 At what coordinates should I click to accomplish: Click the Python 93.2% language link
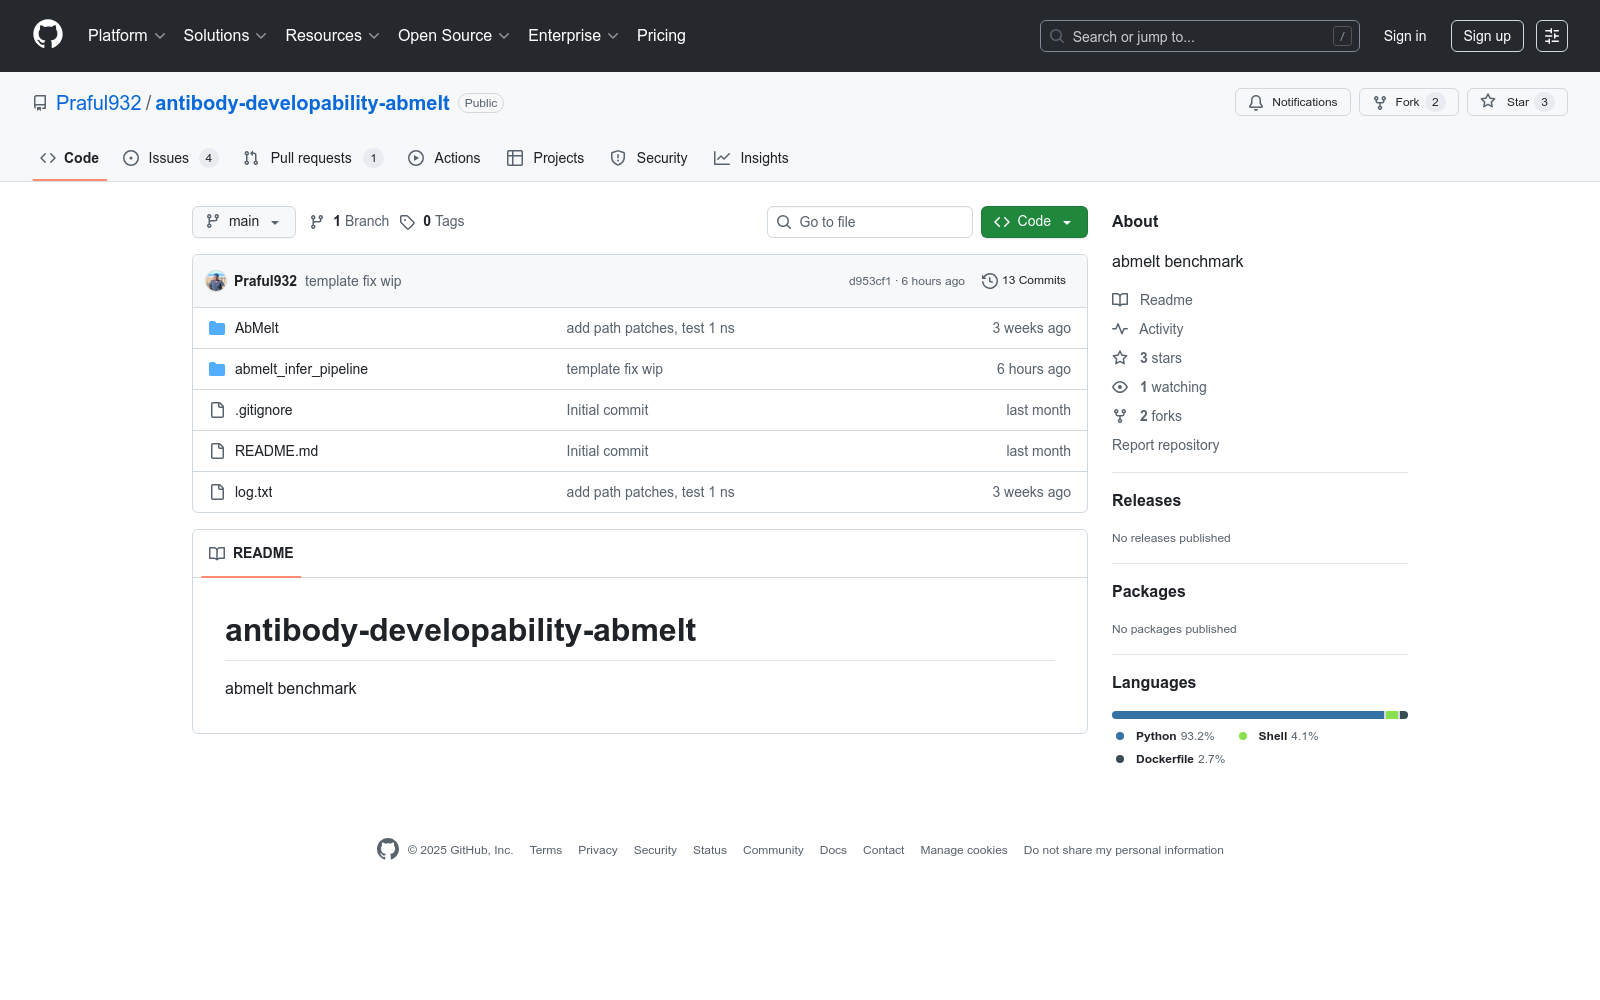pyautogui.click(x=1165, y=736)
